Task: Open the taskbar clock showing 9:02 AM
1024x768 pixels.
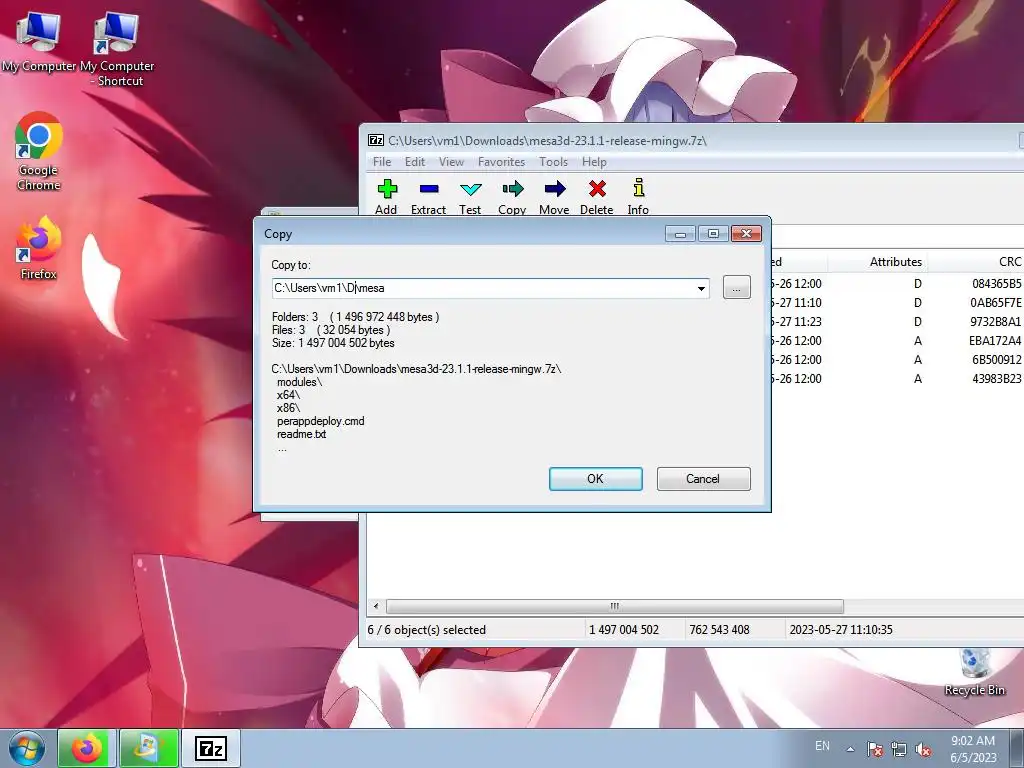Action: [973, 748]
